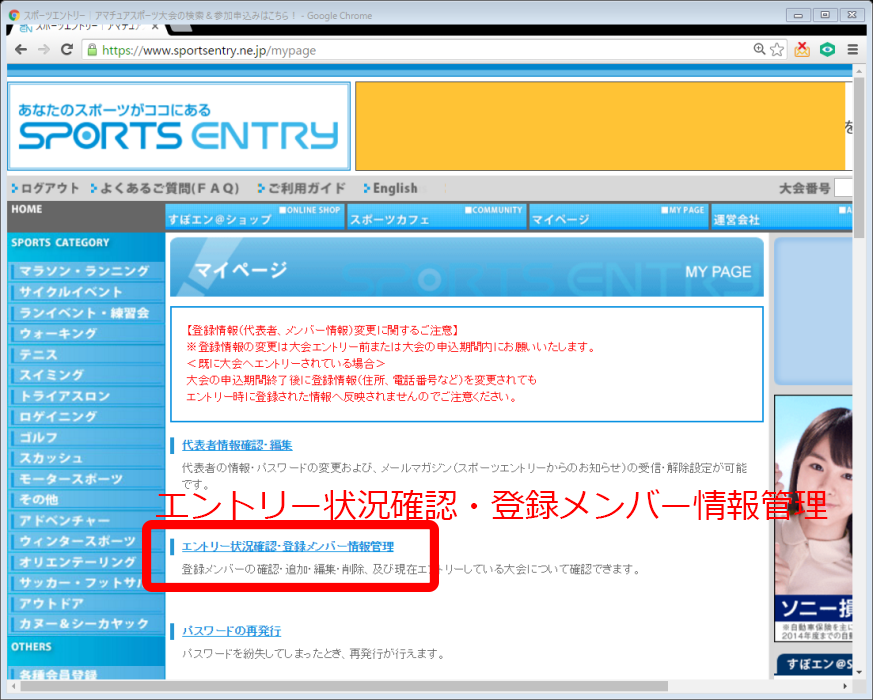This screenshot has width=873, height=700.
Task: Click the horizontal scrollbar right arrow
Action: (845, 686)
